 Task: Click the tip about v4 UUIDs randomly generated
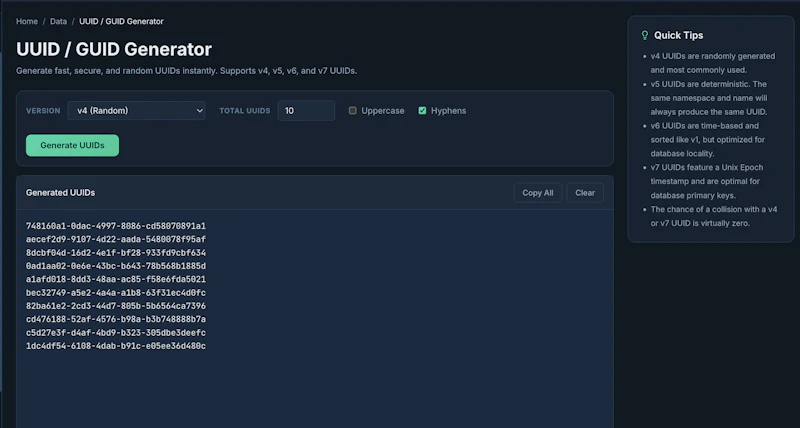click(713, 63)
